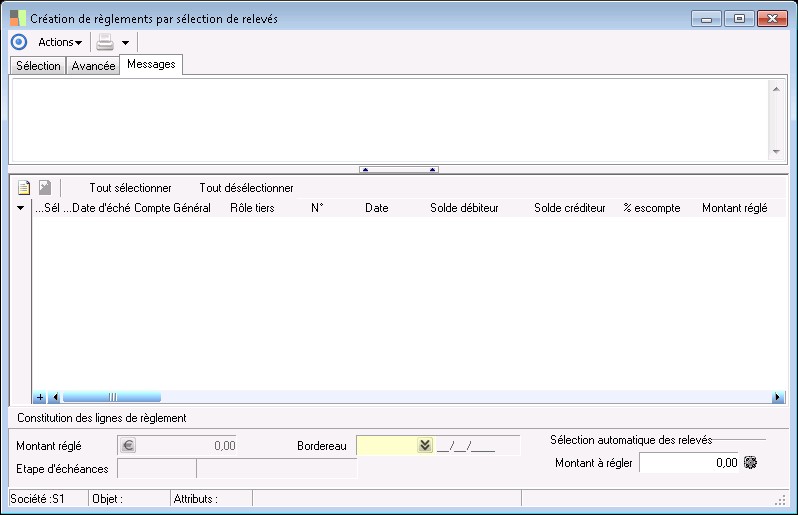Open the Bordereau dropdown chevron

coord(425,445)
